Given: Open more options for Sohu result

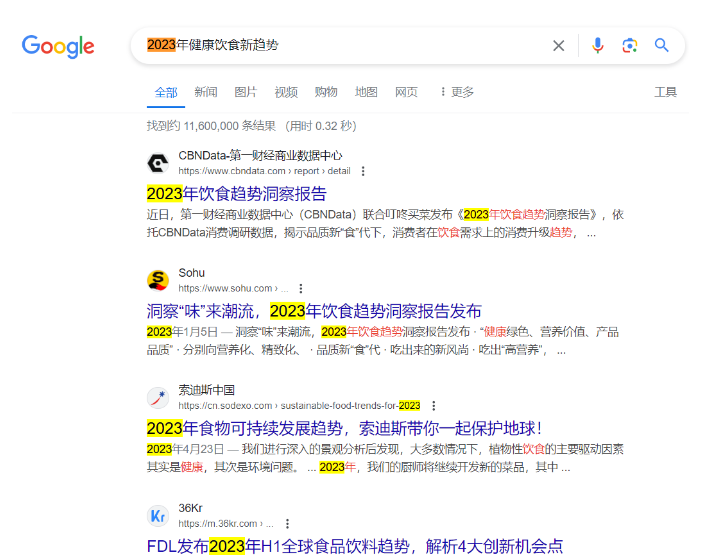Looking at the screenshot, I should coord(300,288).
